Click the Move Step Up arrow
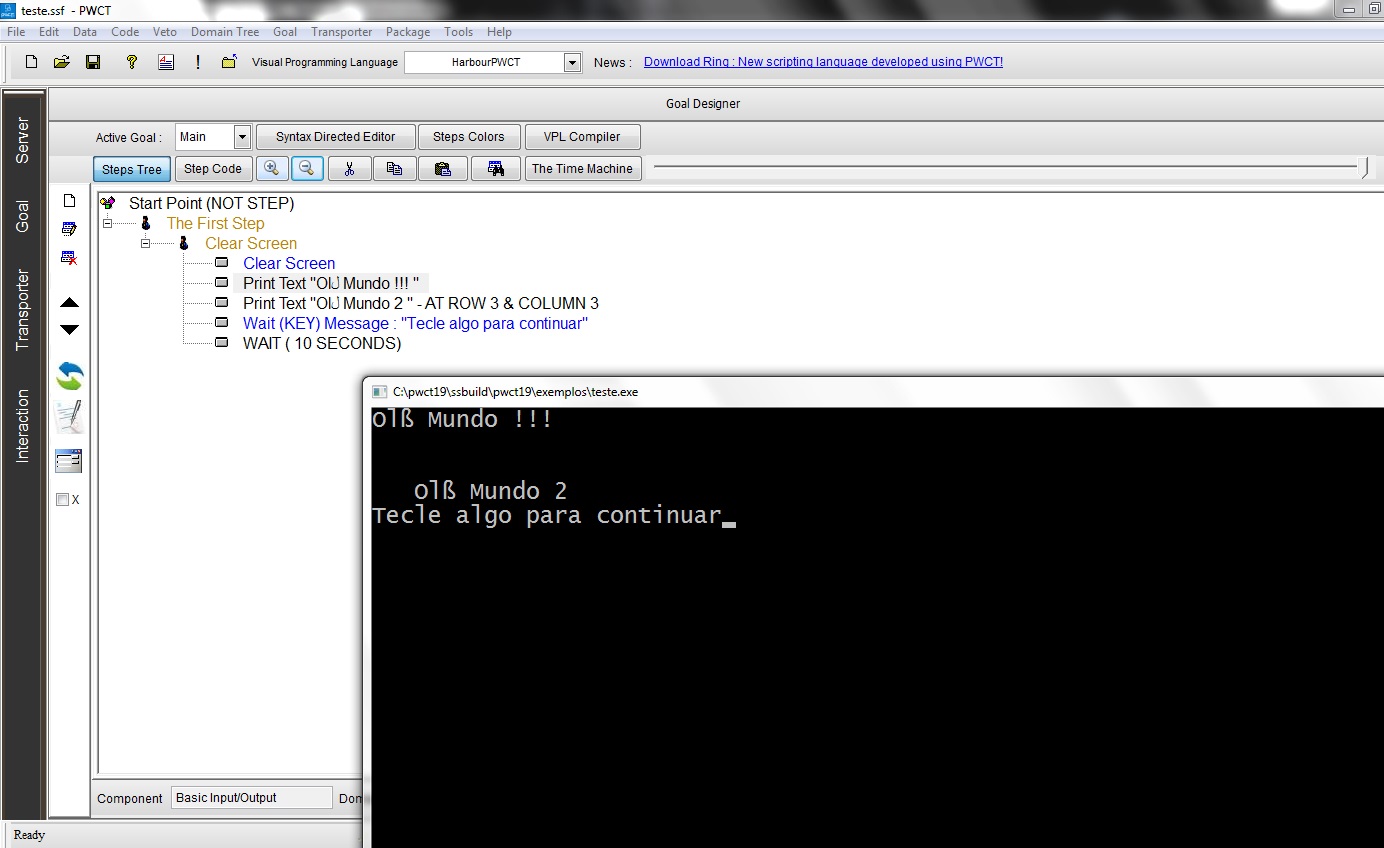Viewport: 1384px width, 848px height. (70, 303)
